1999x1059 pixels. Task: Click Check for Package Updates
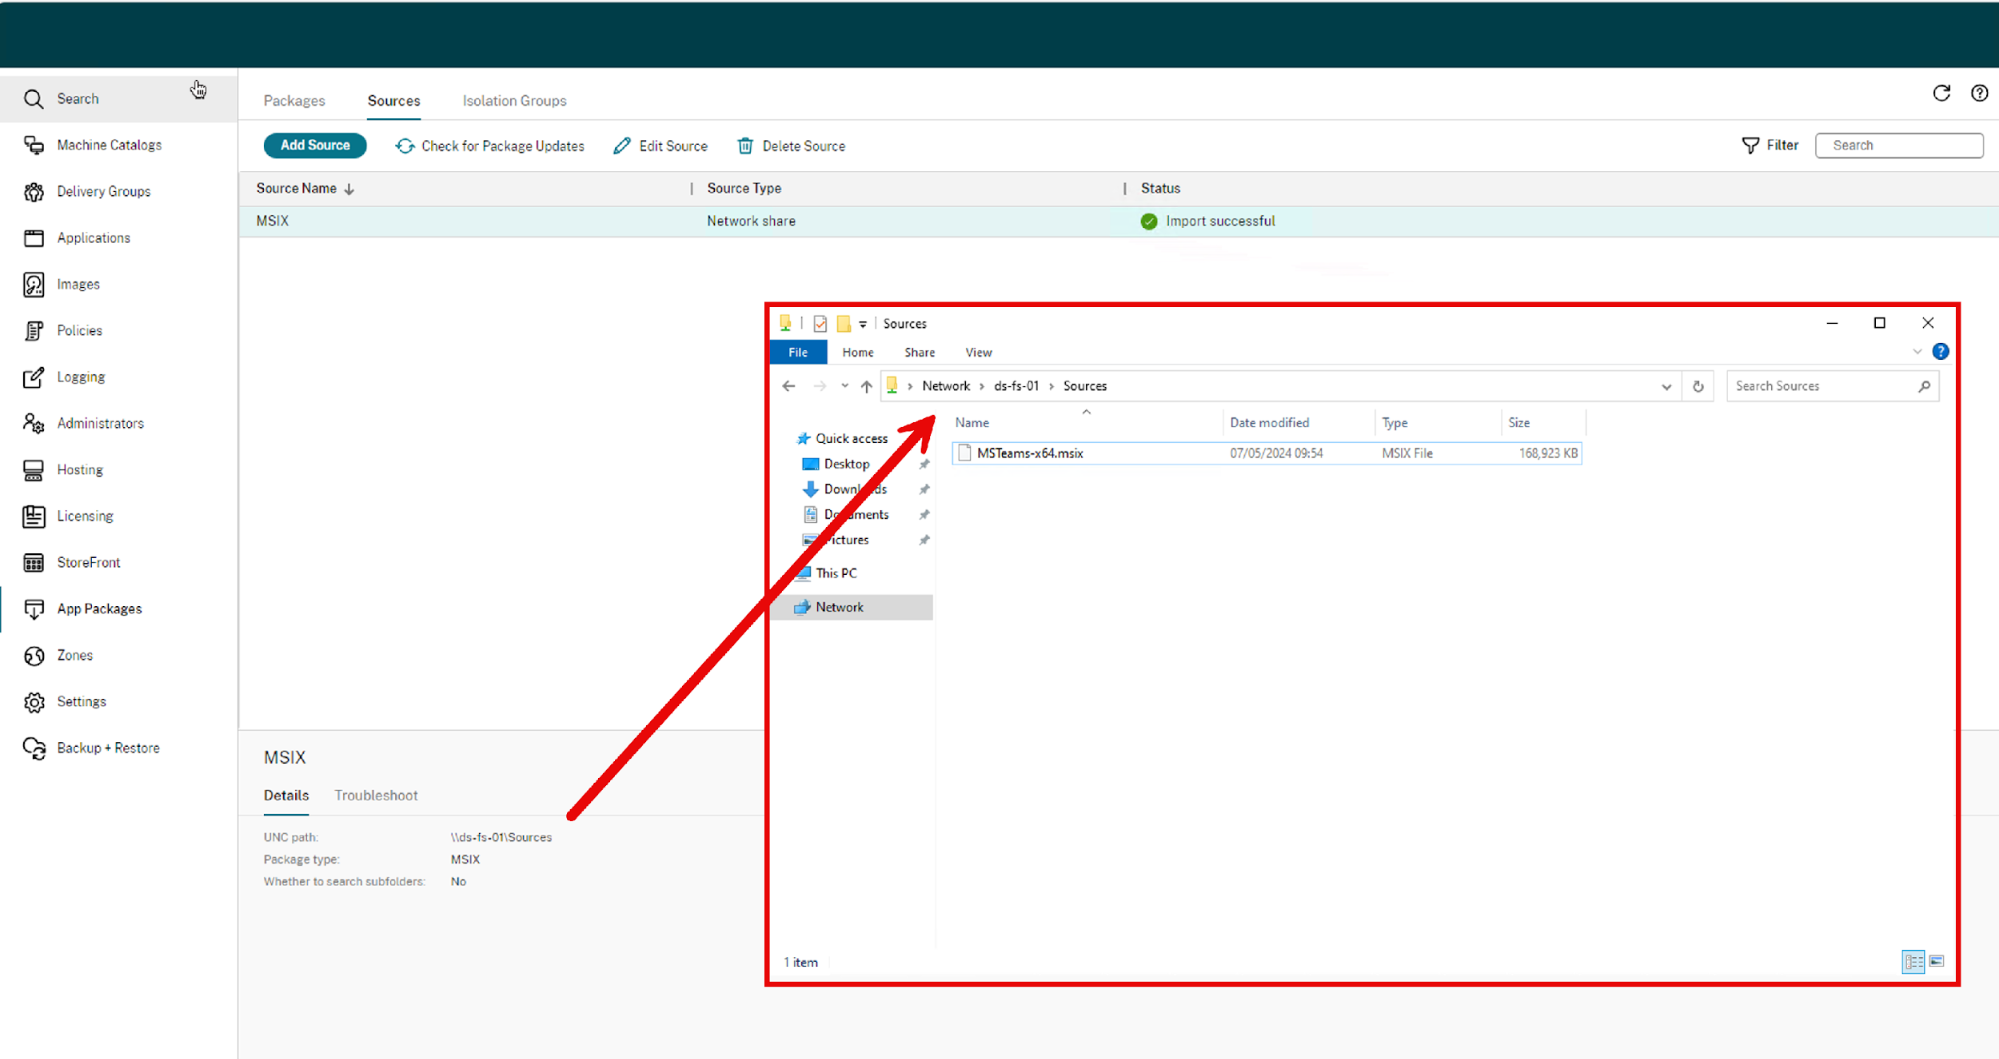coord(490,146)
